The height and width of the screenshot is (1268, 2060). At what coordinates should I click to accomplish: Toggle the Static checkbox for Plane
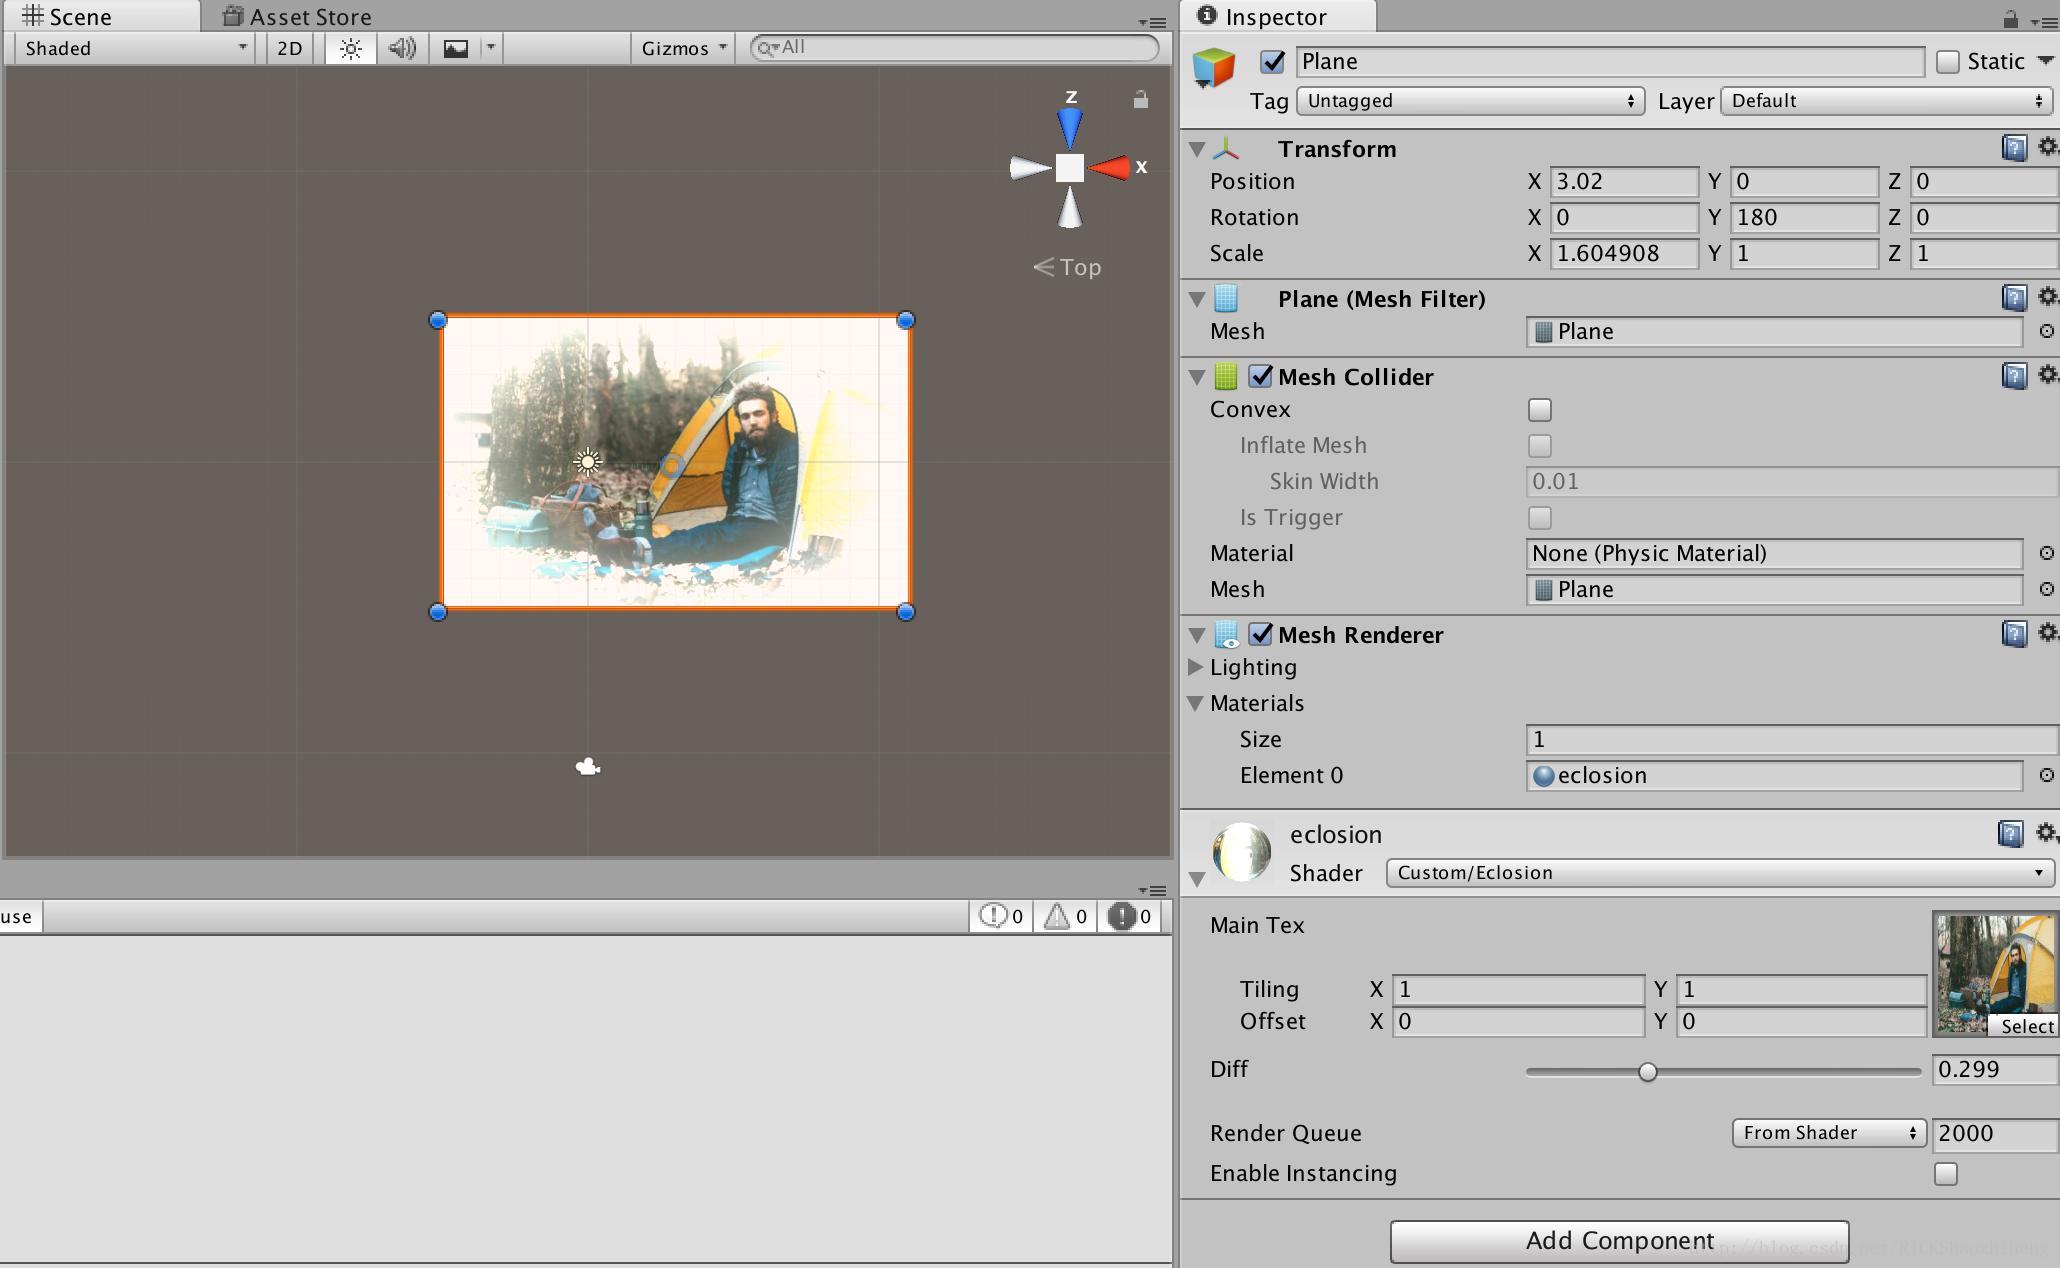tap(1948, 62)
